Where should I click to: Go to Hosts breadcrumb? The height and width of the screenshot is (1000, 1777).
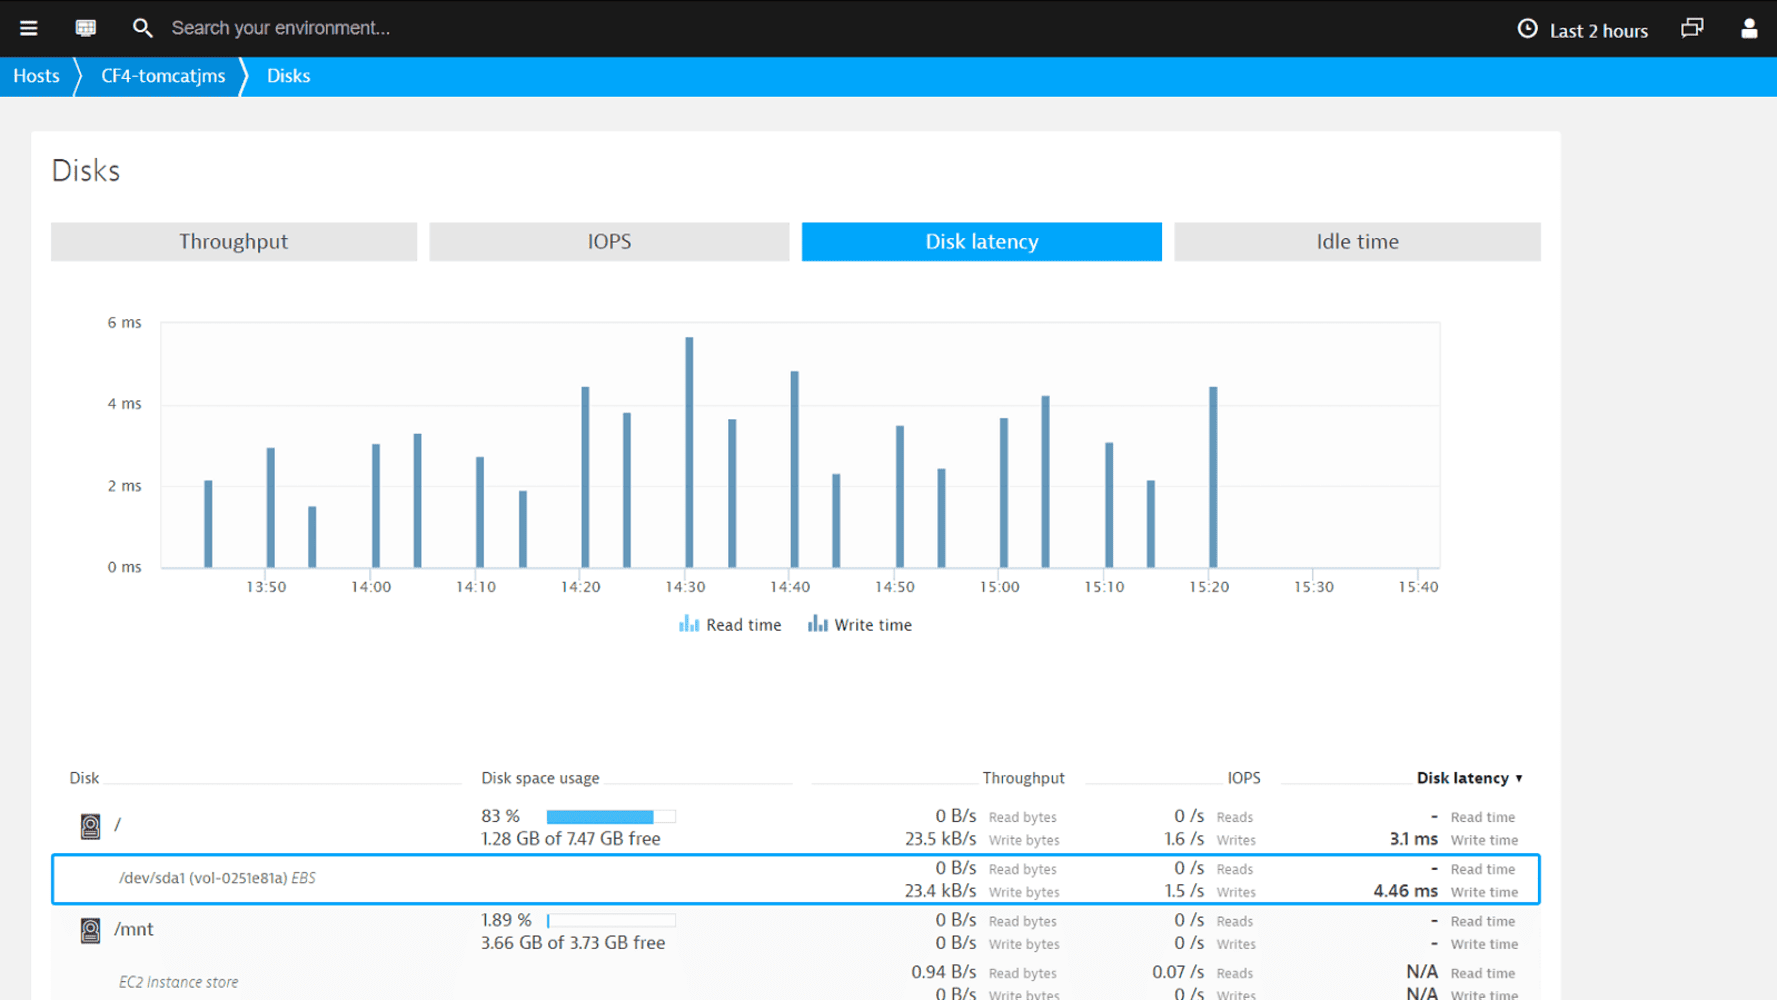[36, 76]
